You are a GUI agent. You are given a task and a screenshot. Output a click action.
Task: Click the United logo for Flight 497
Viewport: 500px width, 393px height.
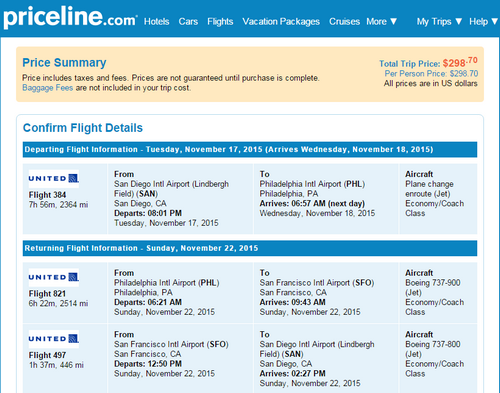coord(54,339)
